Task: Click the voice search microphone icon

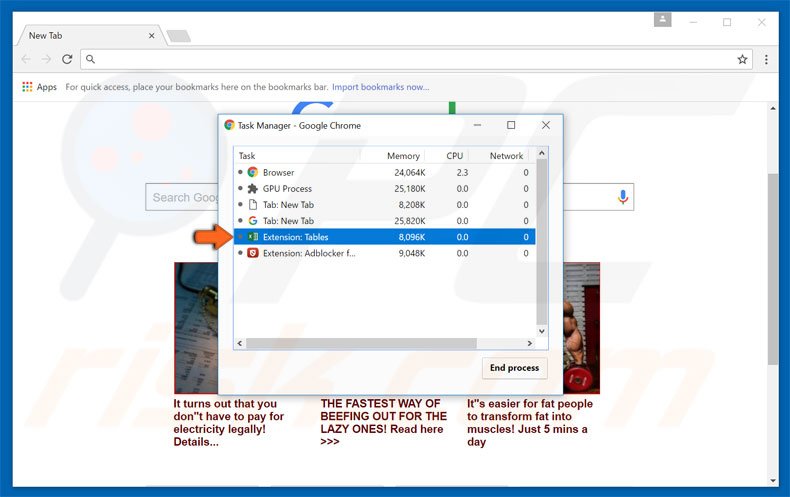Action: pos(623,197)
